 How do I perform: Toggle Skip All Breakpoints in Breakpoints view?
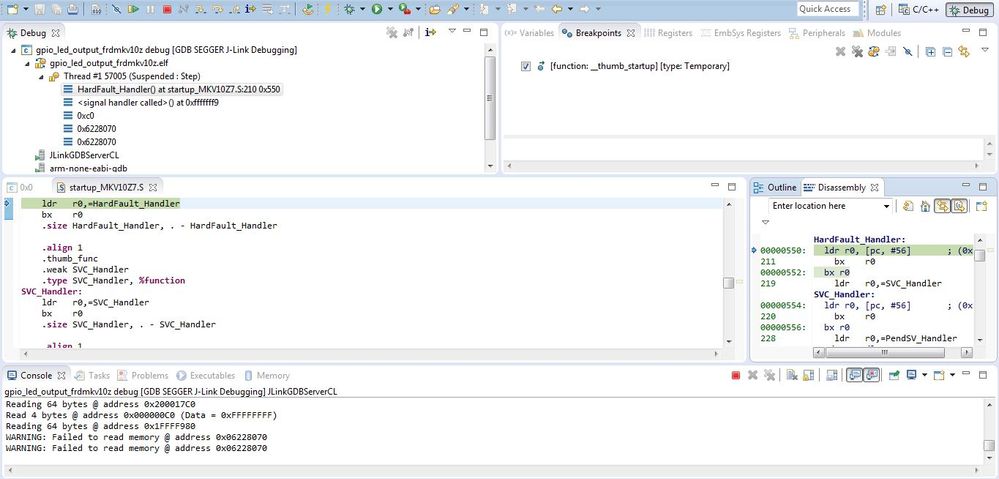click(907, 52)
